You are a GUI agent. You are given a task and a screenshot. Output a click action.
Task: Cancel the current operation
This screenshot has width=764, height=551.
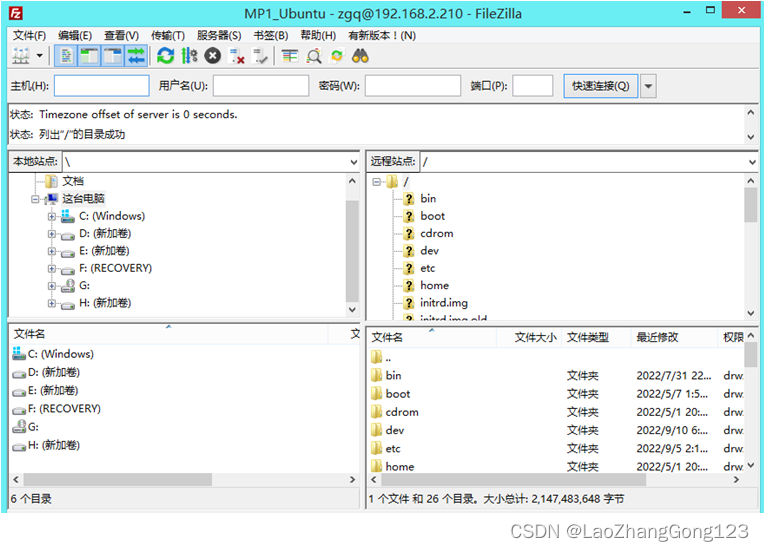(x=212, y=56)
